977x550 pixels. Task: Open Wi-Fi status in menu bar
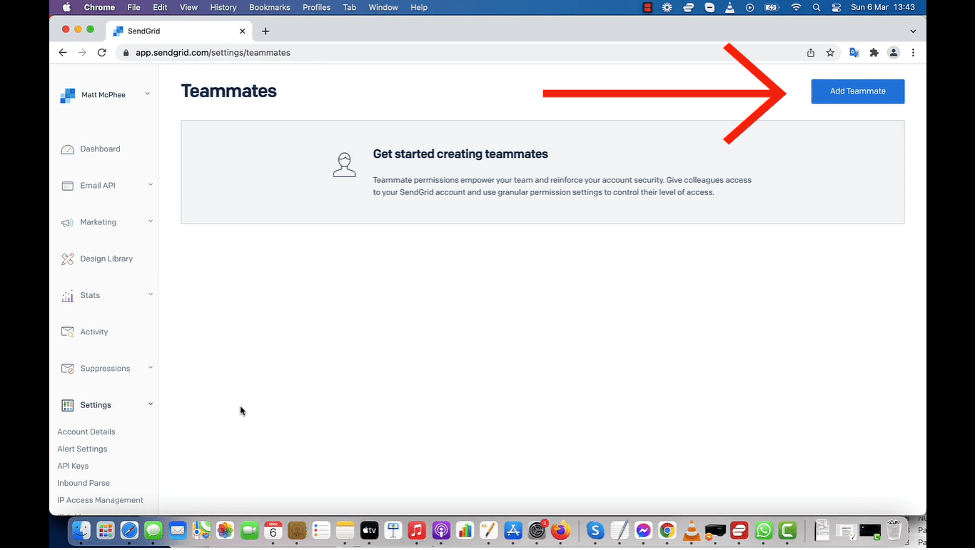point(798,7)
